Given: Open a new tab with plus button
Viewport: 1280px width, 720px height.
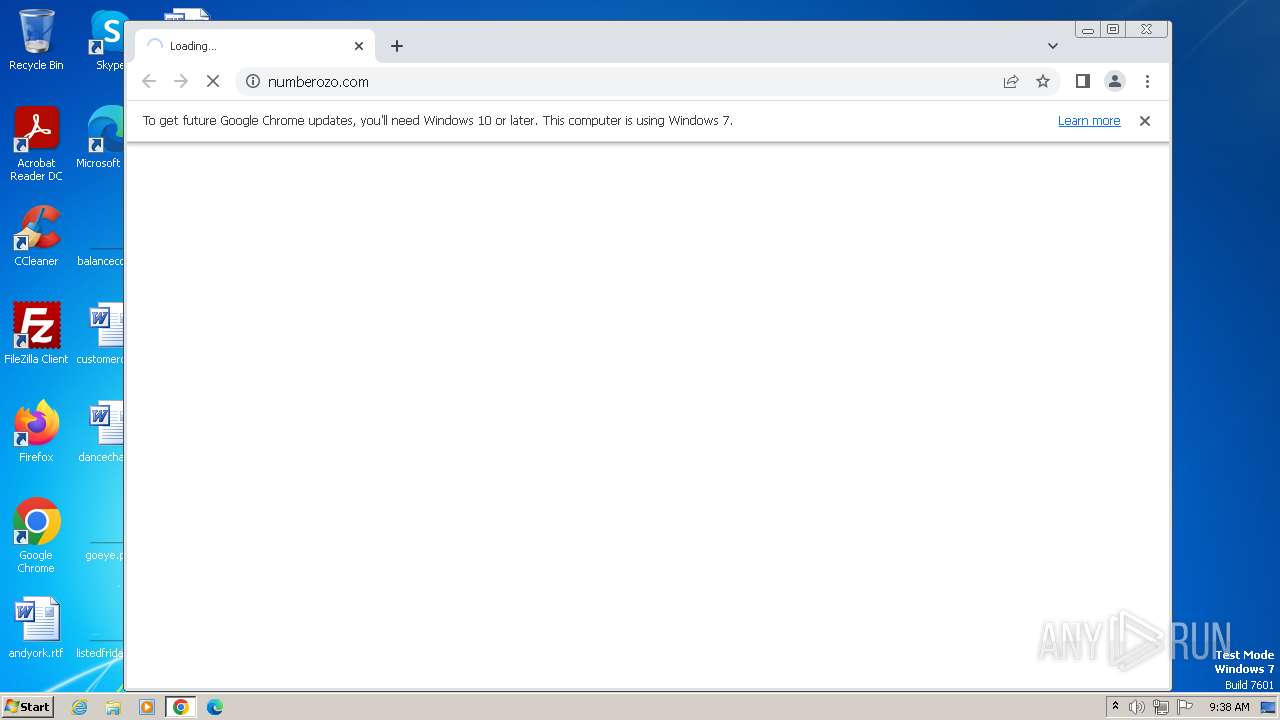Looking at the screenshot, I should coord(397,46).
